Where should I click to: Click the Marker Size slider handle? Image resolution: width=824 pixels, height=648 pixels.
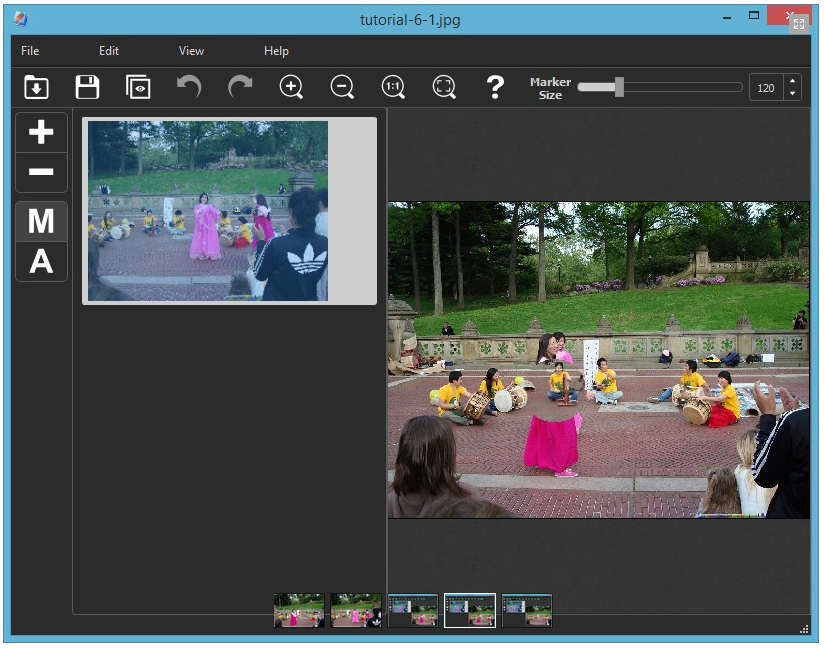619,88
